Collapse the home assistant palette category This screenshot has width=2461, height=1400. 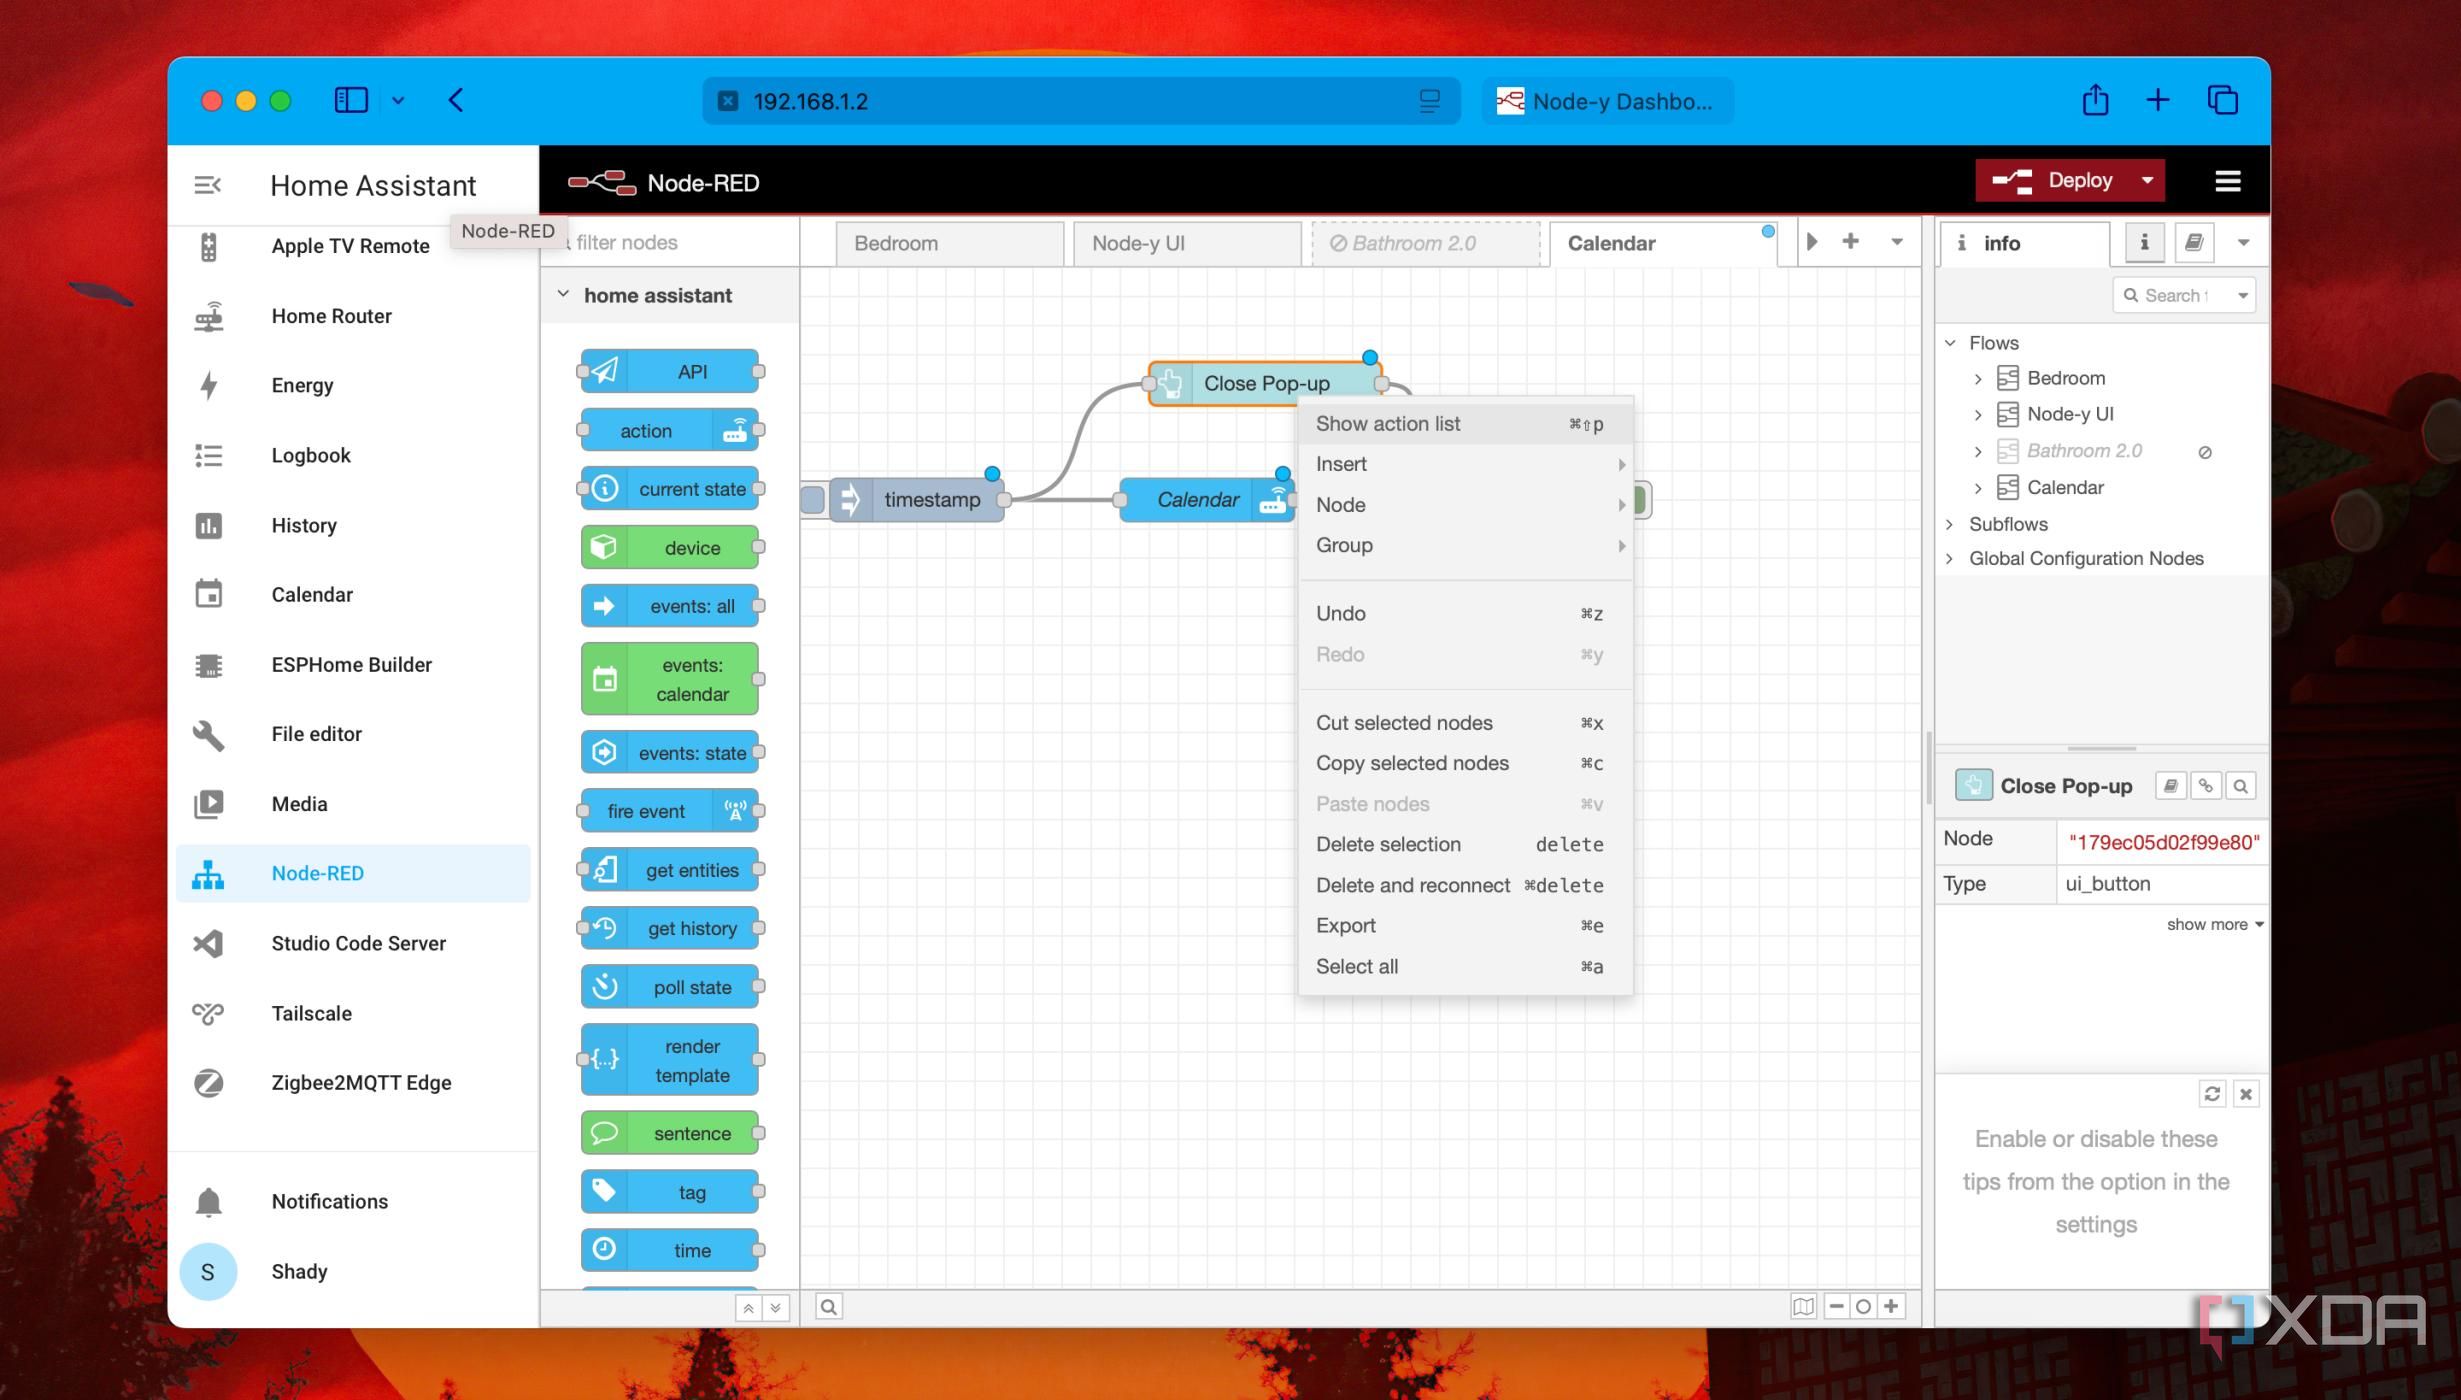pyautogui.click(x=563, y=295)
